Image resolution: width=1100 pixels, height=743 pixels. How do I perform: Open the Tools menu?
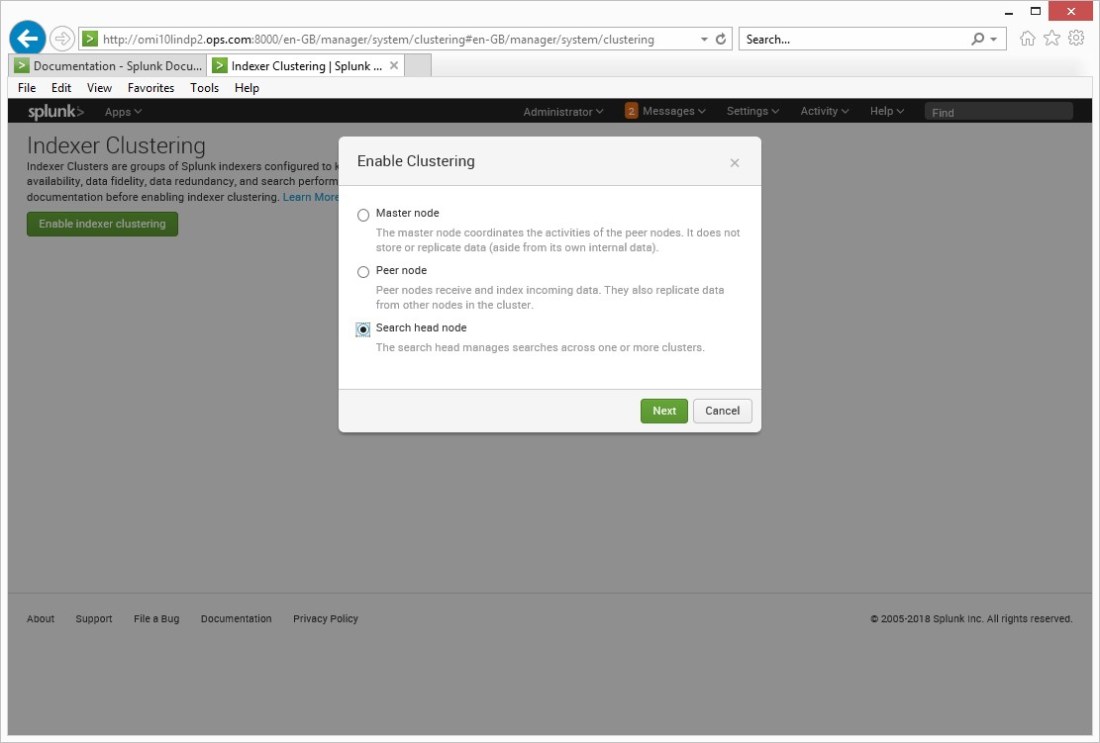tap(204, 87)
